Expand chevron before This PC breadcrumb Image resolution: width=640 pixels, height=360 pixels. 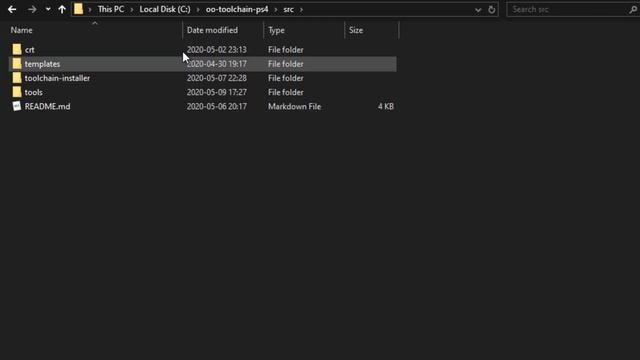pyautogui.click(x=90, y=9)
